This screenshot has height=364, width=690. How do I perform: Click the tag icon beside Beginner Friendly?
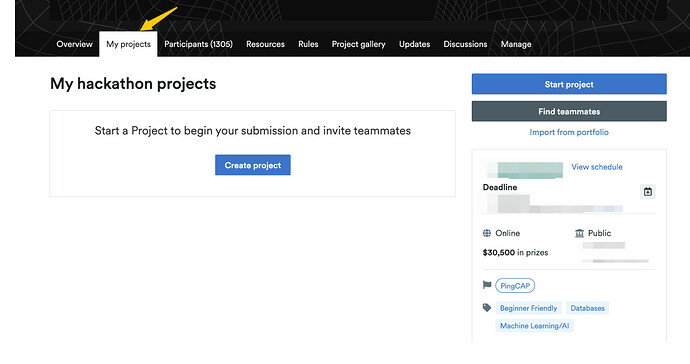click(x=487, y=308)
